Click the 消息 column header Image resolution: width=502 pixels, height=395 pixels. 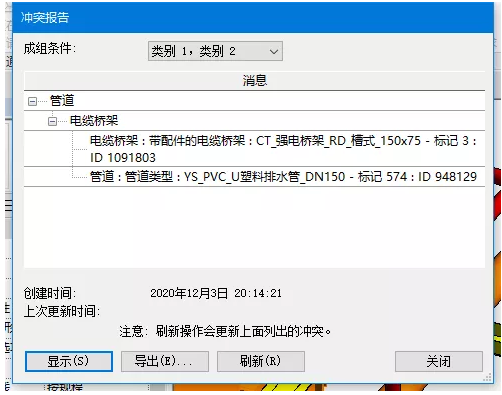point(254,81)
